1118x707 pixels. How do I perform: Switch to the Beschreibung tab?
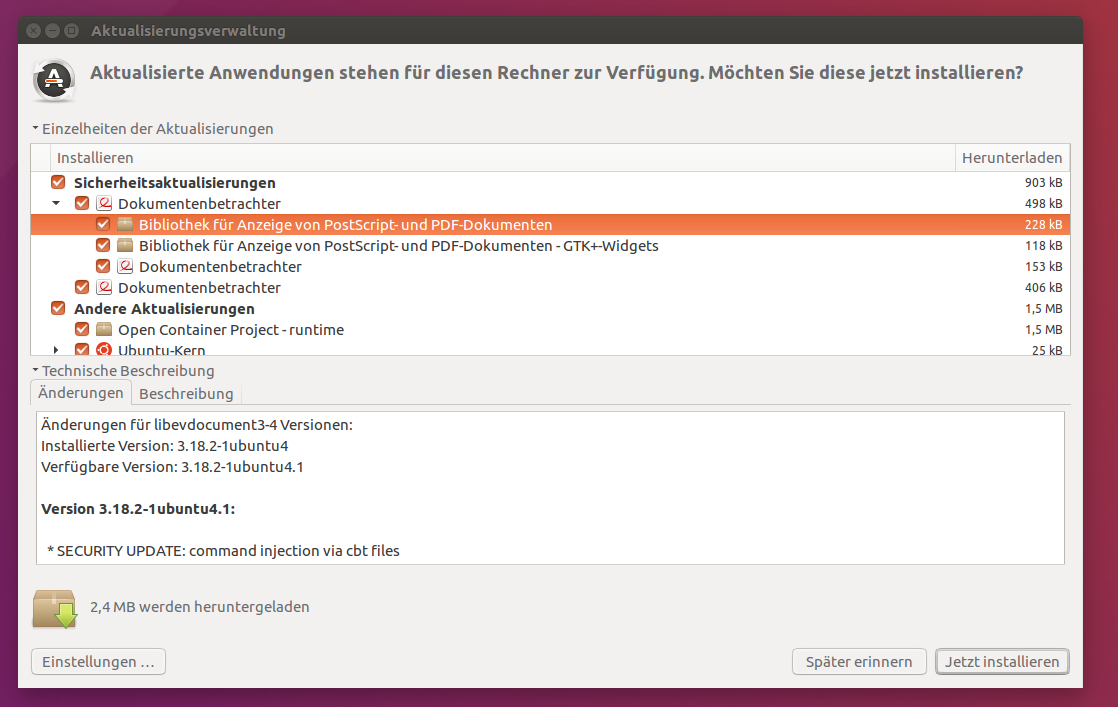coord(186,394)
